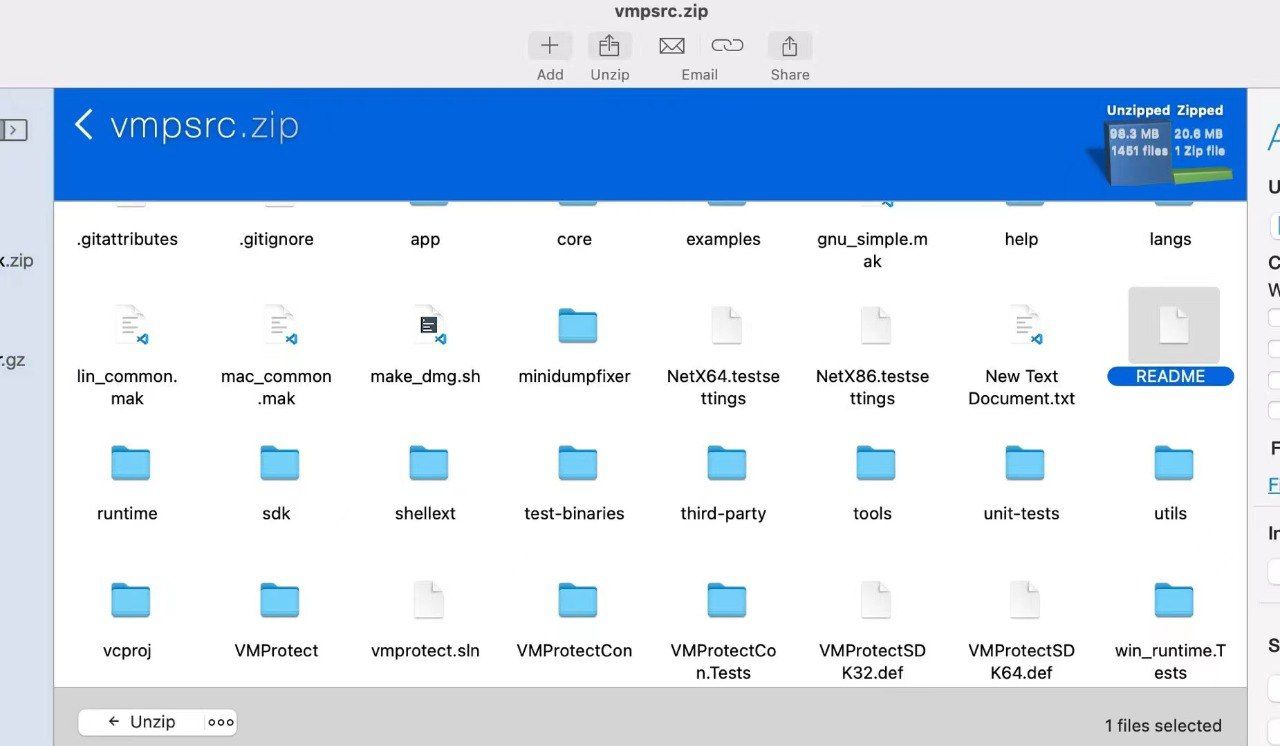Click the core folder name
The width and height of the screenshot is (1280, 746).
(574, 240)
